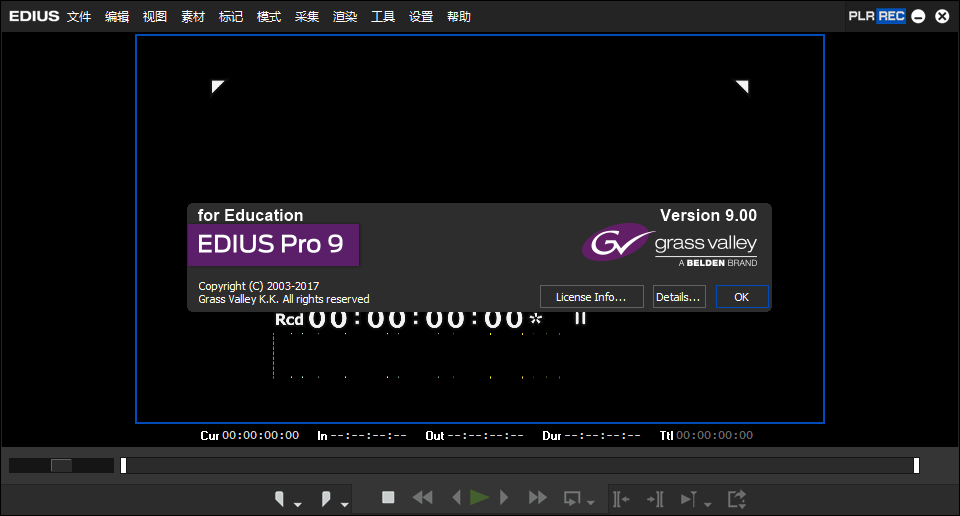The height and width of the screenshot is (516, 960).
Task: Click the position bar right end marker
Action: tap(917, 465)
